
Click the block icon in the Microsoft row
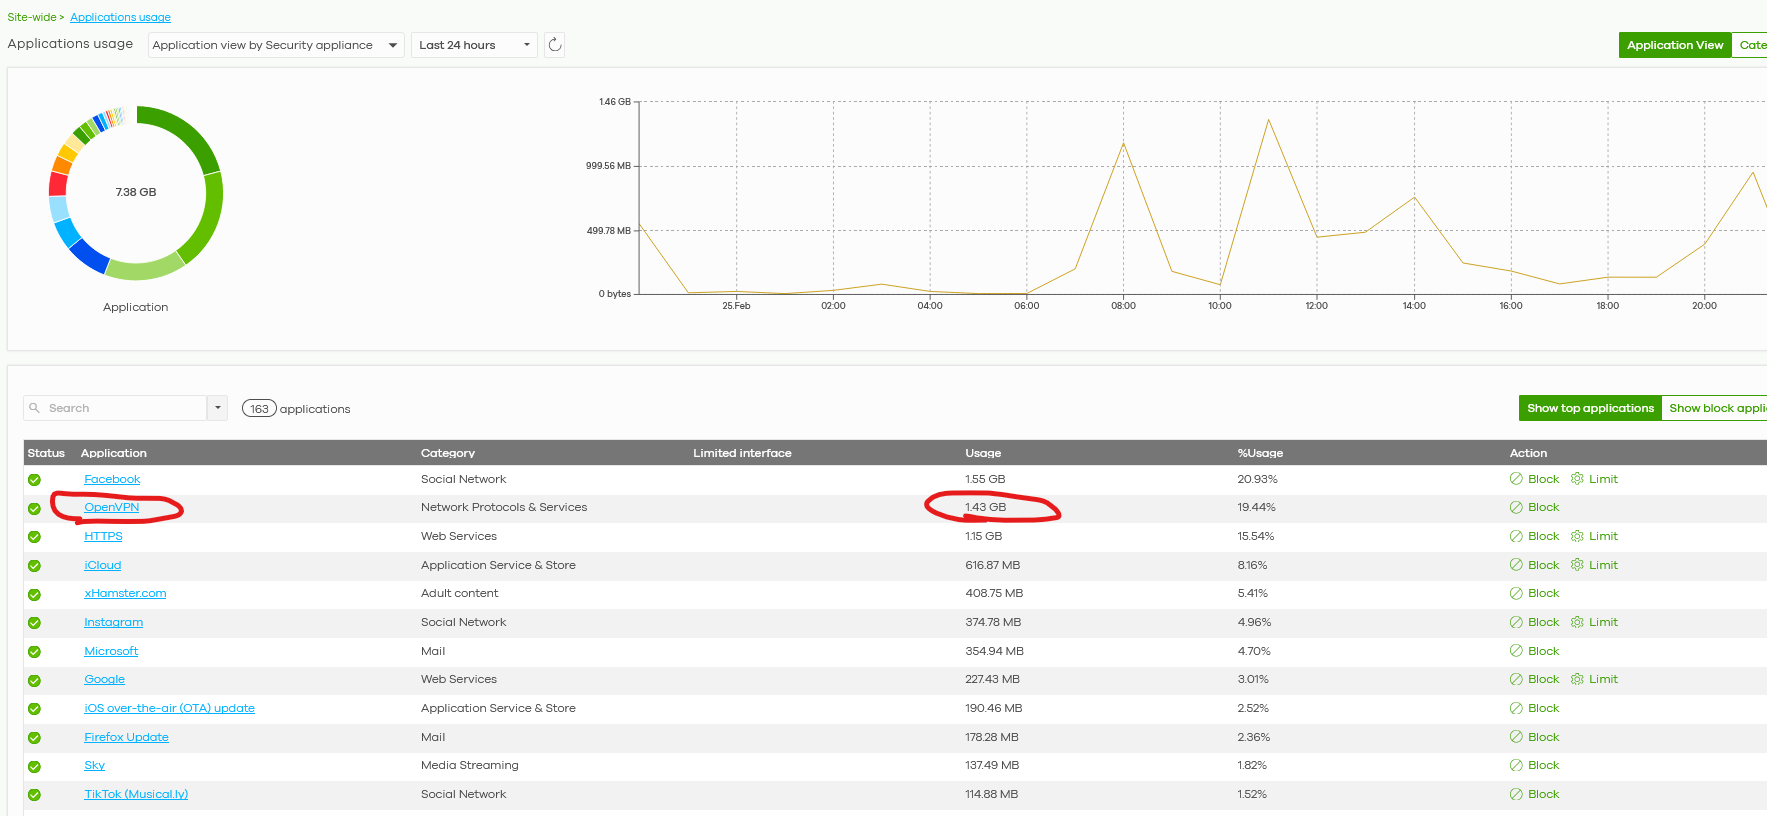tap(1516, 651)
